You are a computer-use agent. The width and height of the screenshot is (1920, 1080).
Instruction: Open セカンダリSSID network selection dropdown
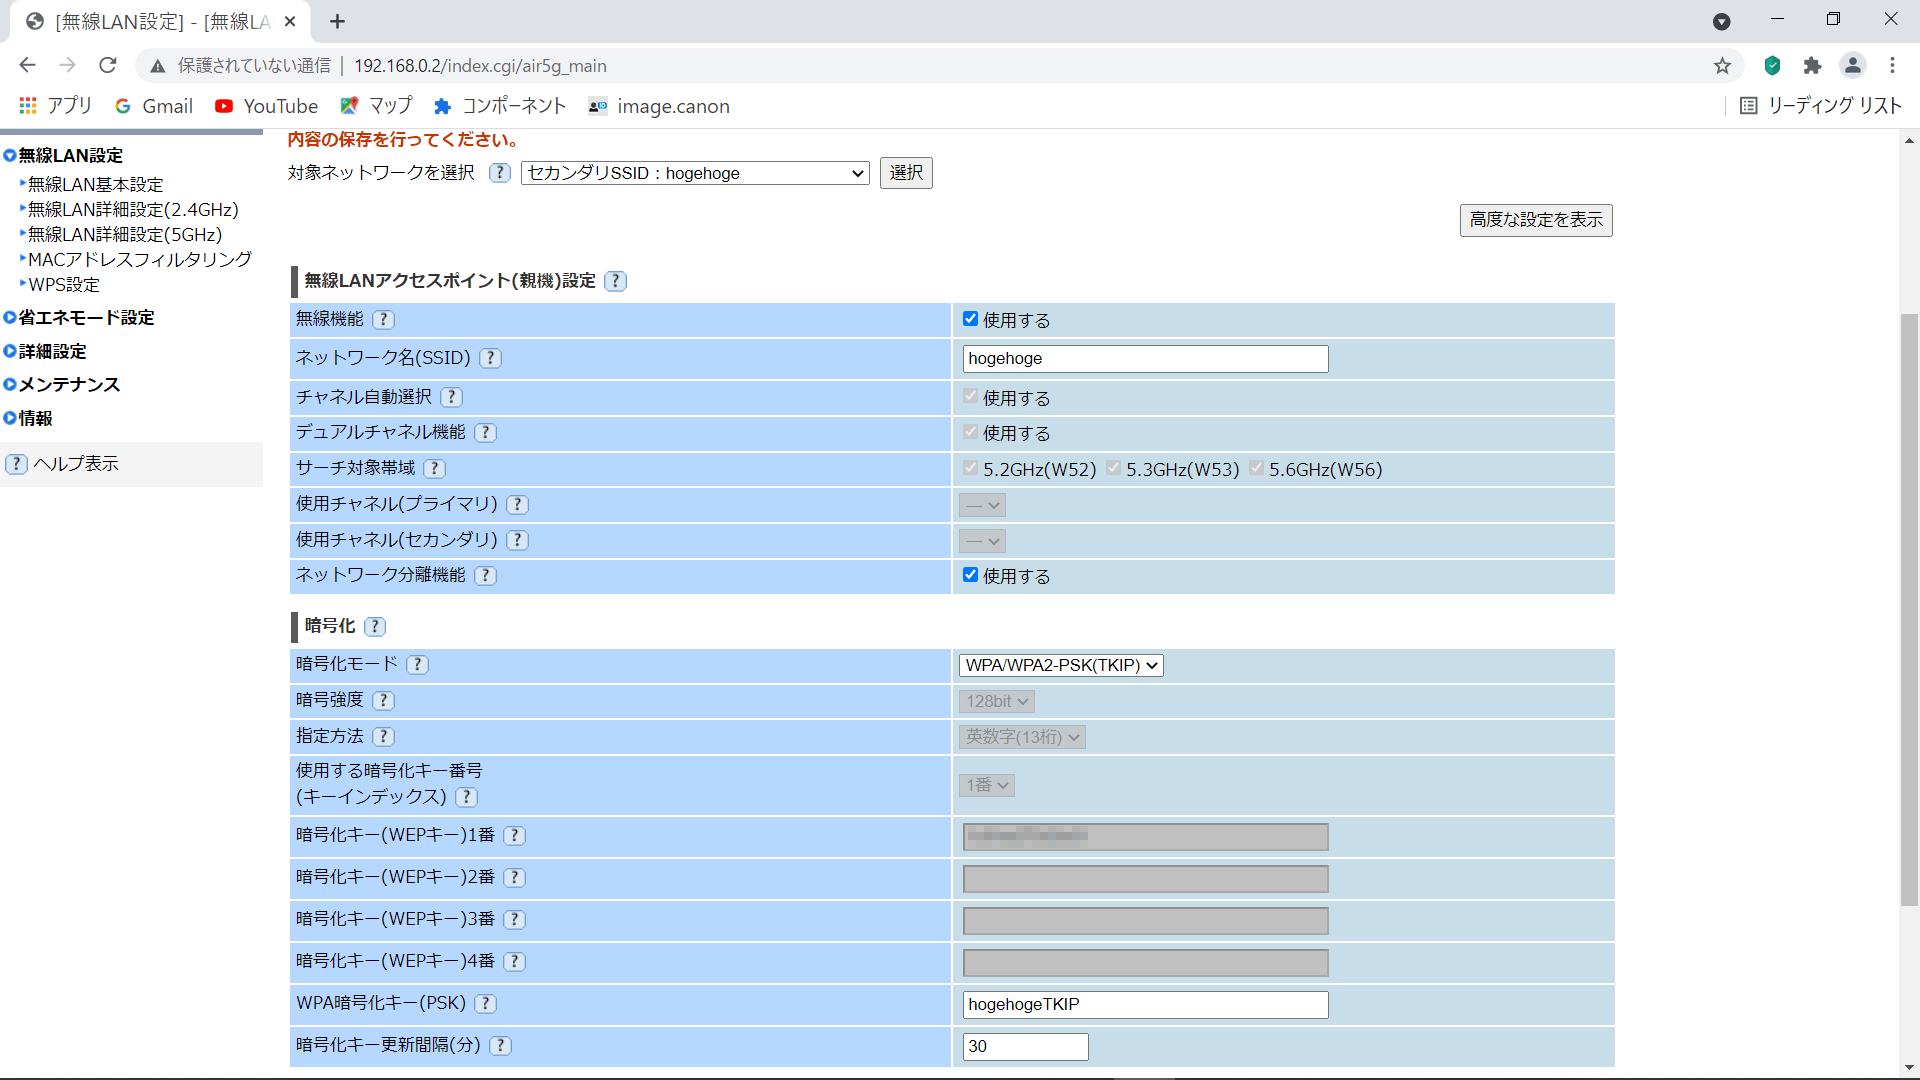click(695, 173)
